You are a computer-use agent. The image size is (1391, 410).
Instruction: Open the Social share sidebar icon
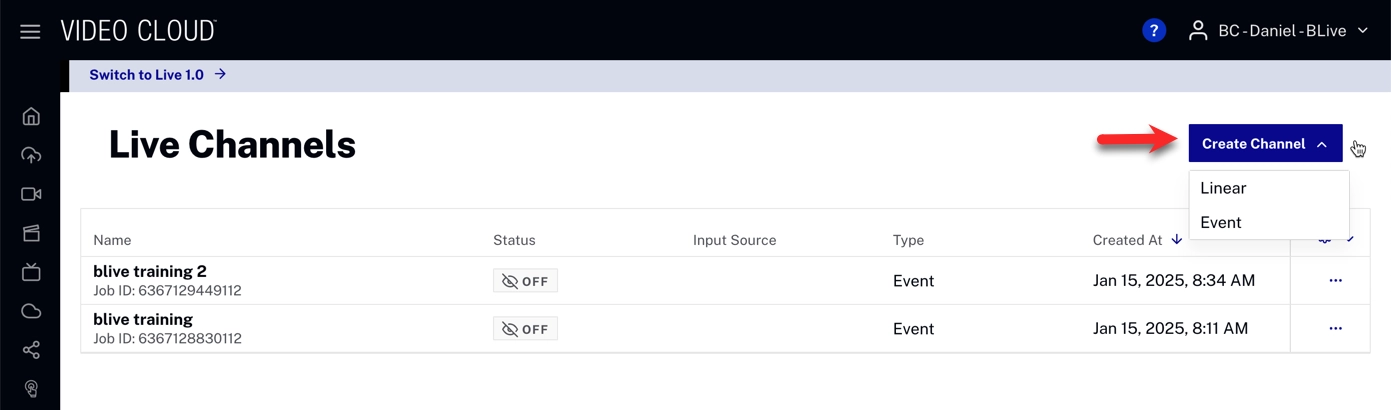click(x=31, y=350)
